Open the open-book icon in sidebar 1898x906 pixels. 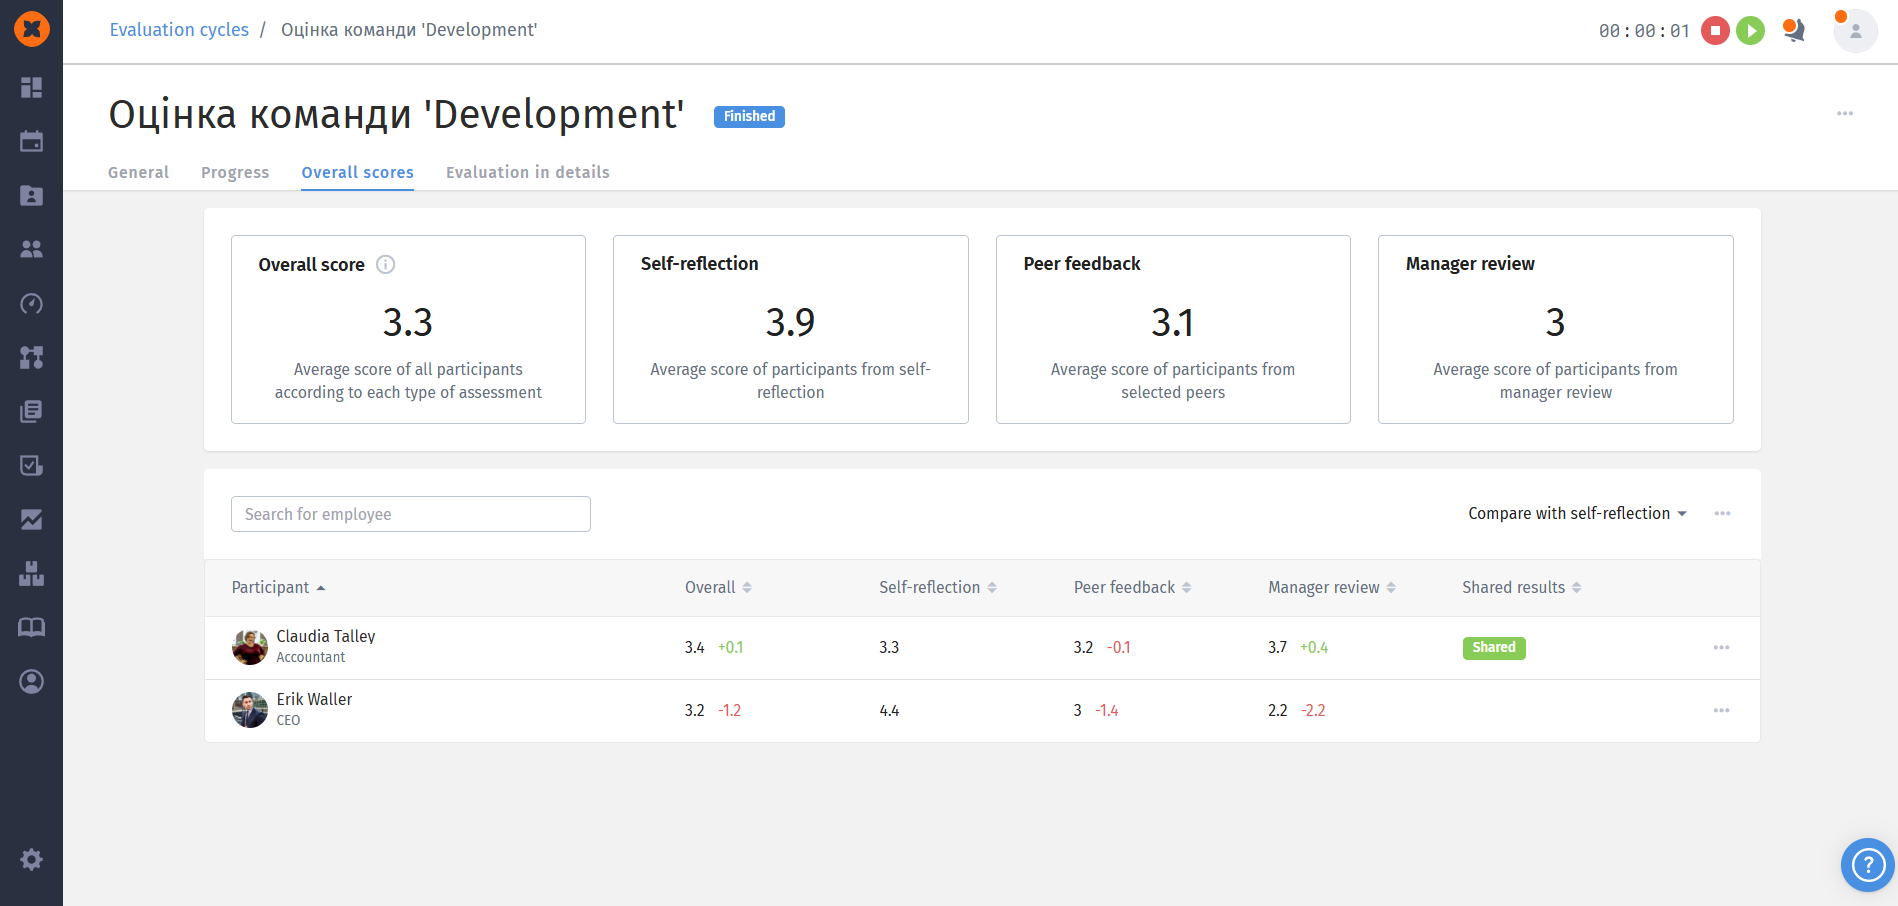click(31, 627)
